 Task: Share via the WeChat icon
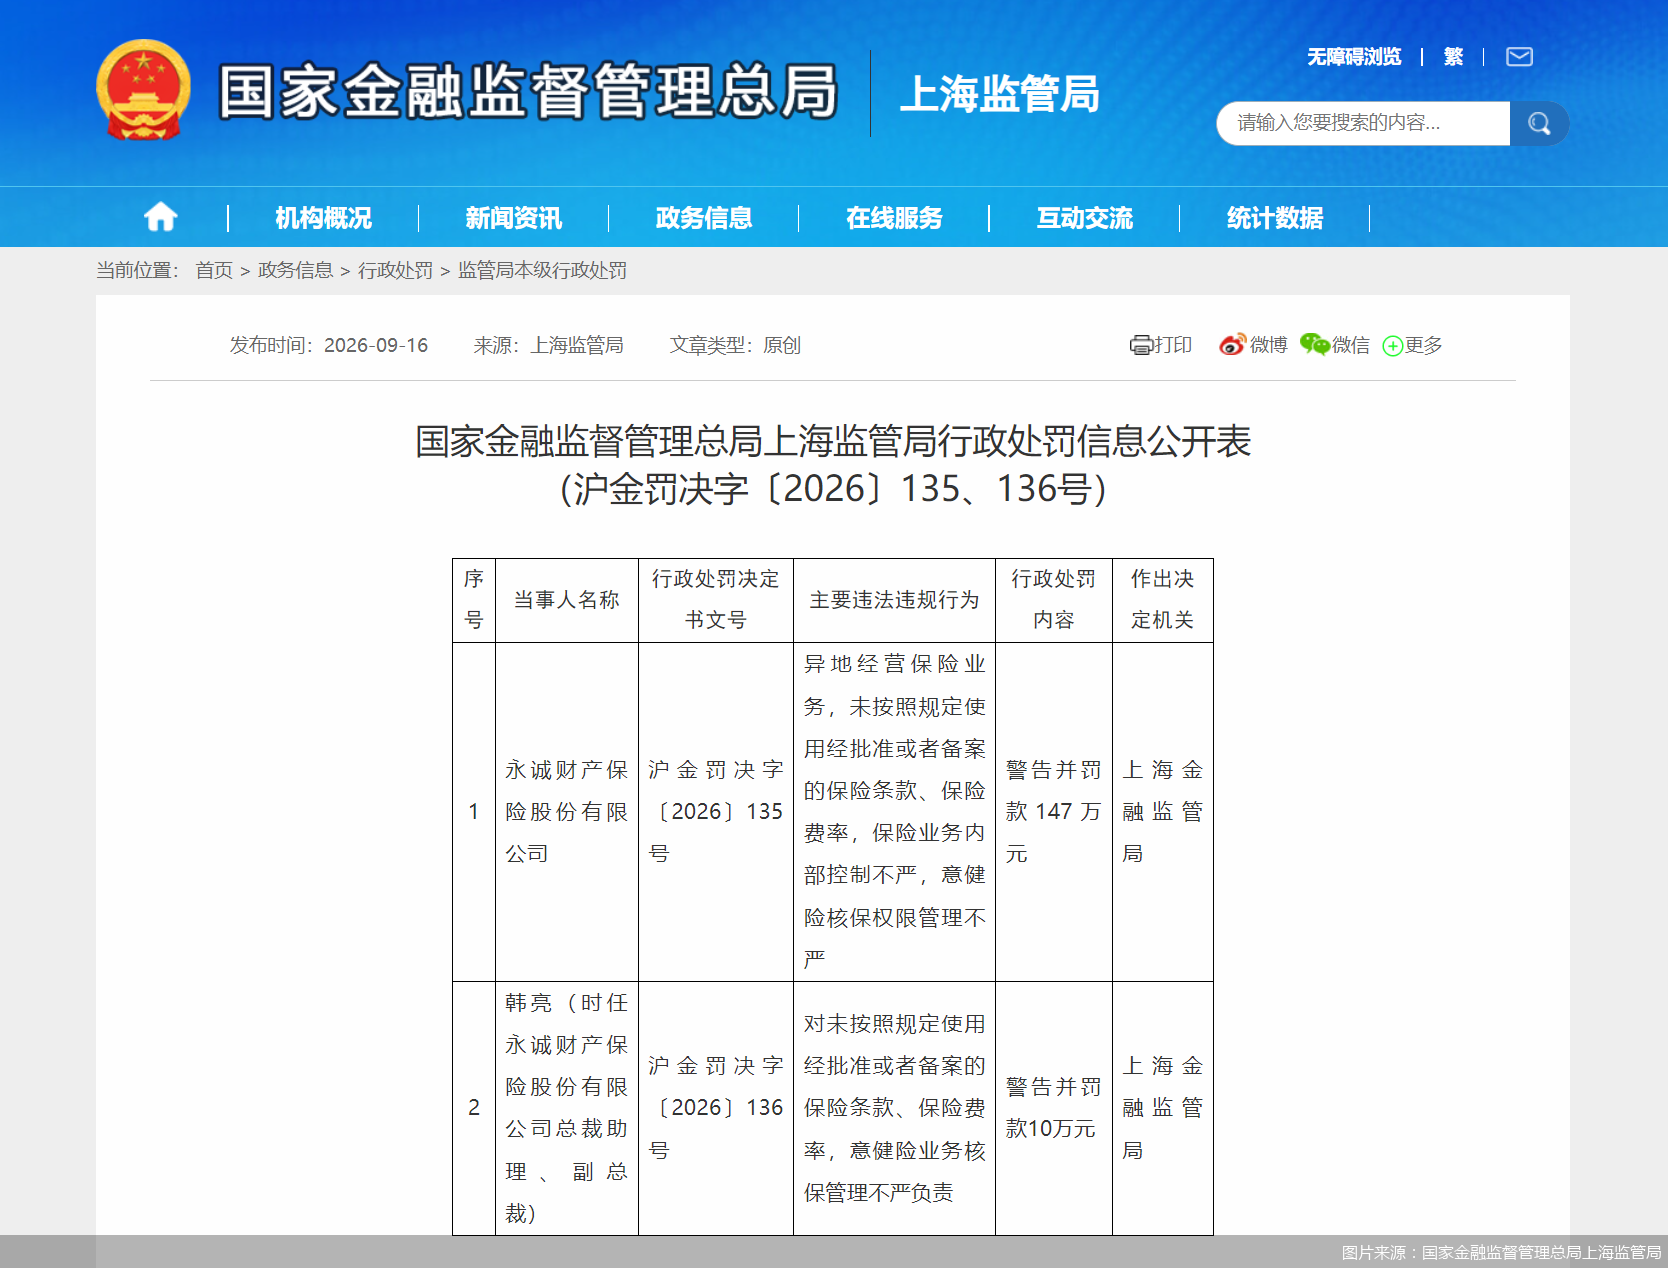(1314, 344)
